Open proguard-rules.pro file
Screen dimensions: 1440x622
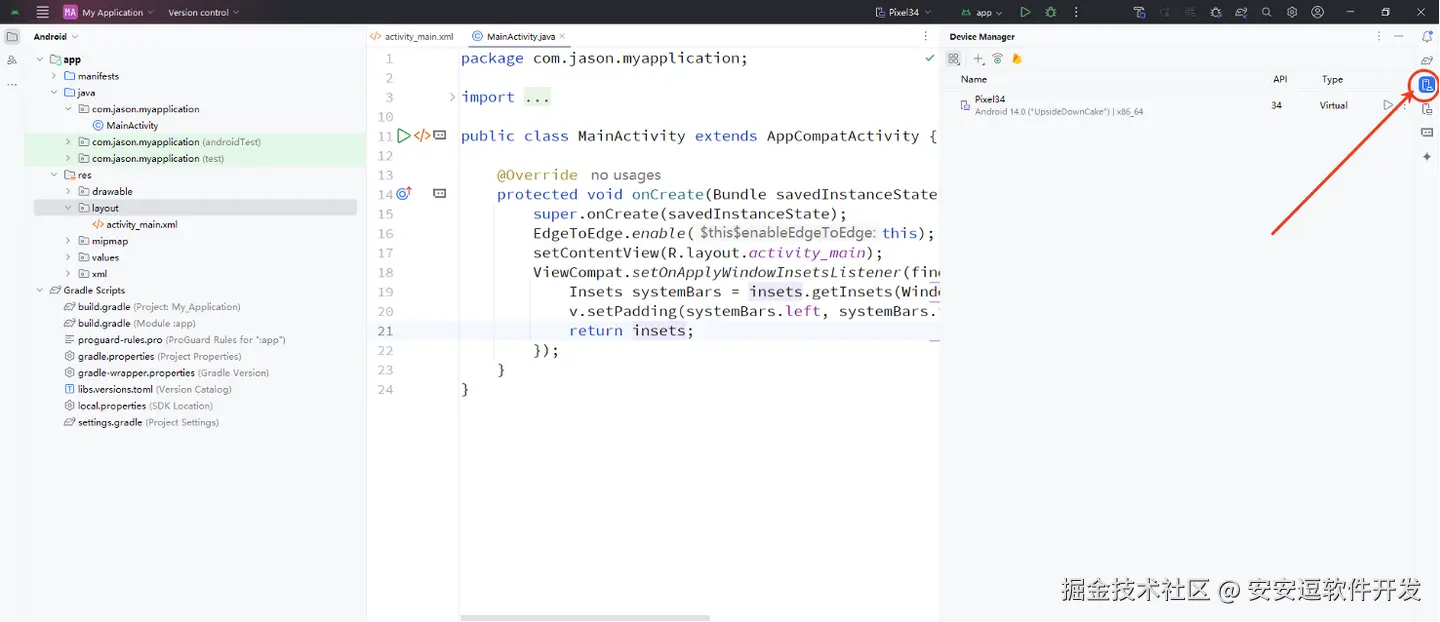point(175,340)
